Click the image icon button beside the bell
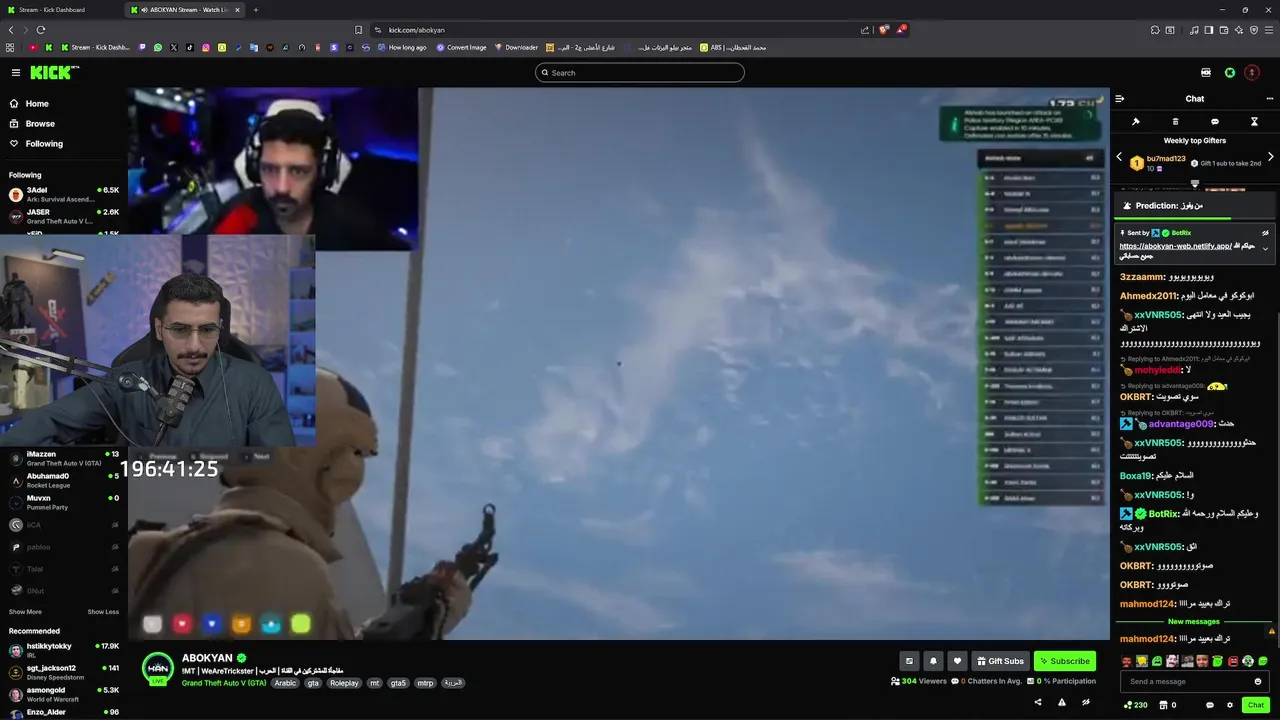The height and width of the screenshot is (720, 1280). click(909, 661)
